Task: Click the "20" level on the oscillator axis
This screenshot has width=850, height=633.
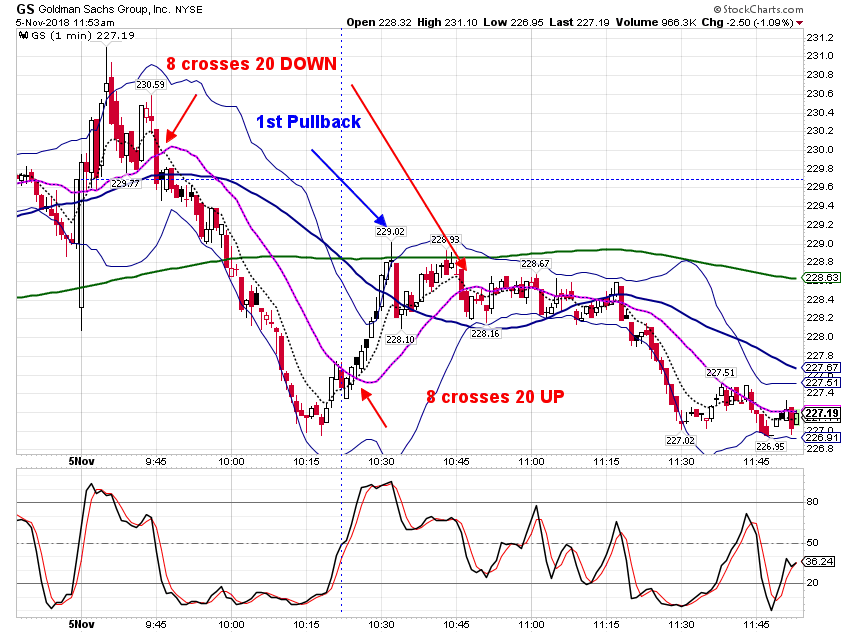Action: point(812,583)
